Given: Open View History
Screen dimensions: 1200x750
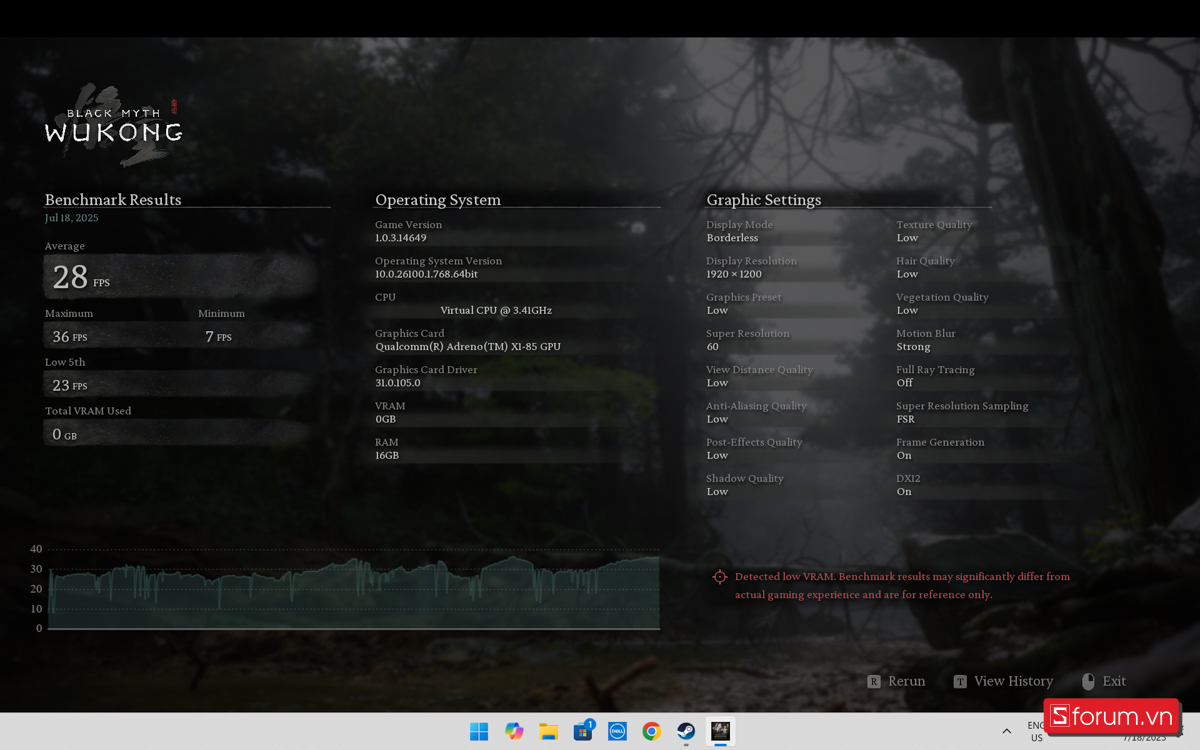Looking at the screenshot, I should pyautogui.click(x=1003, y=681).
